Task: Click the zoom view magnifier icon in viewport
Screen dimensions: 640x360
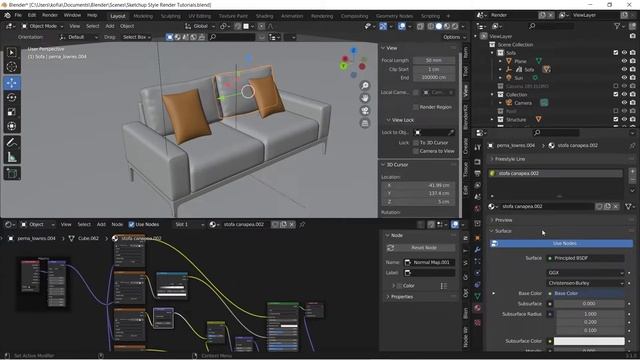Action: (365, 85)
